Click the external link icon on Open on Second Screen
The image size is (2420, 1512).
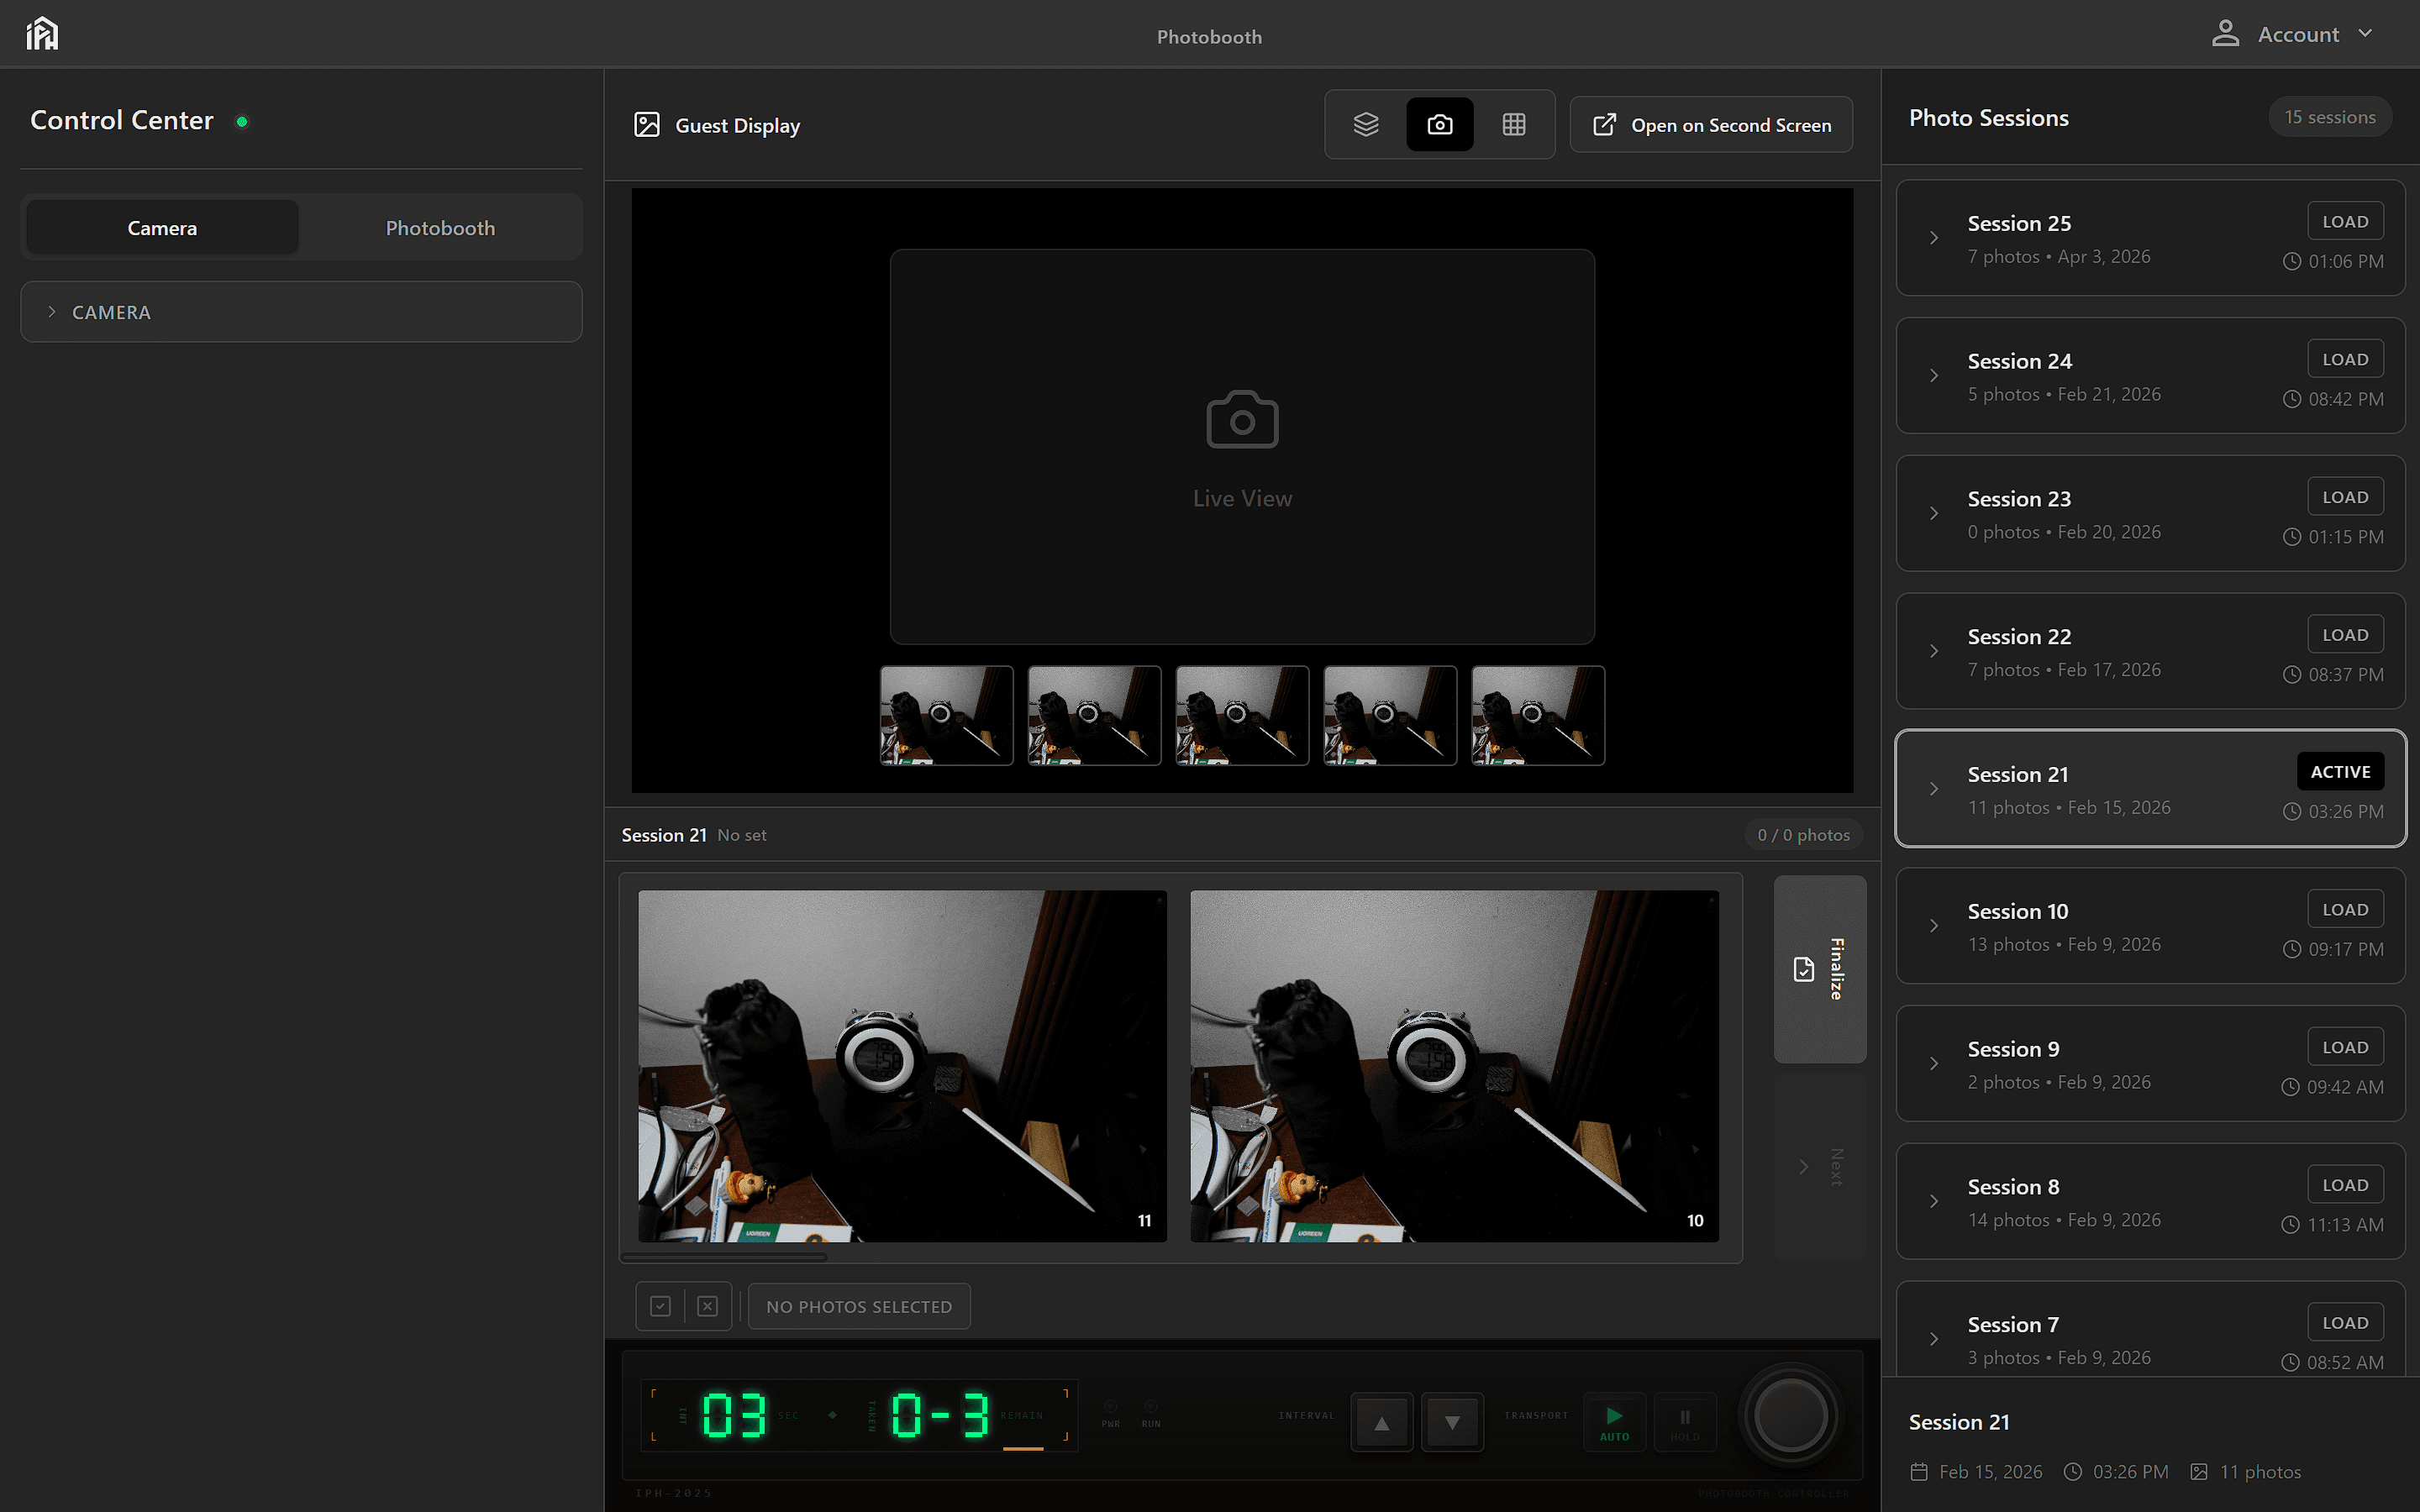(1604, 125)
